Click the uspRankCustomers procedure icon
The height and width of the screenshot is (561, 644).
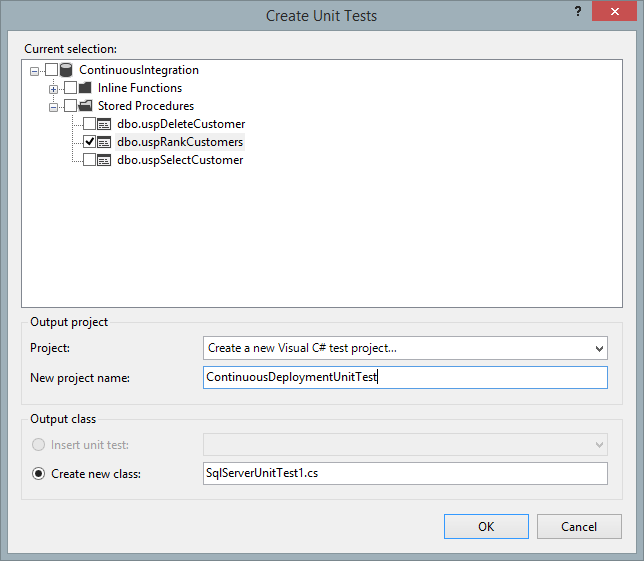pos(104,142)
